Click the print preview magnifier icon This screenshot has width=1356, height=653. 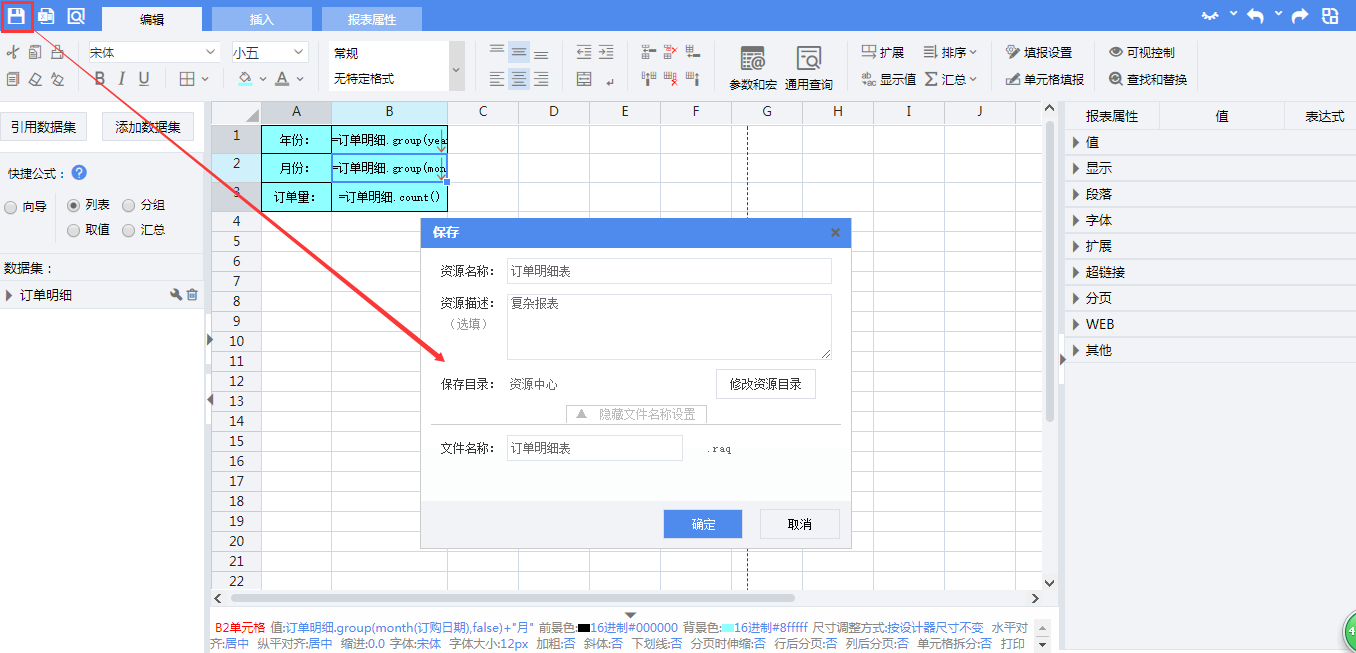76,16
